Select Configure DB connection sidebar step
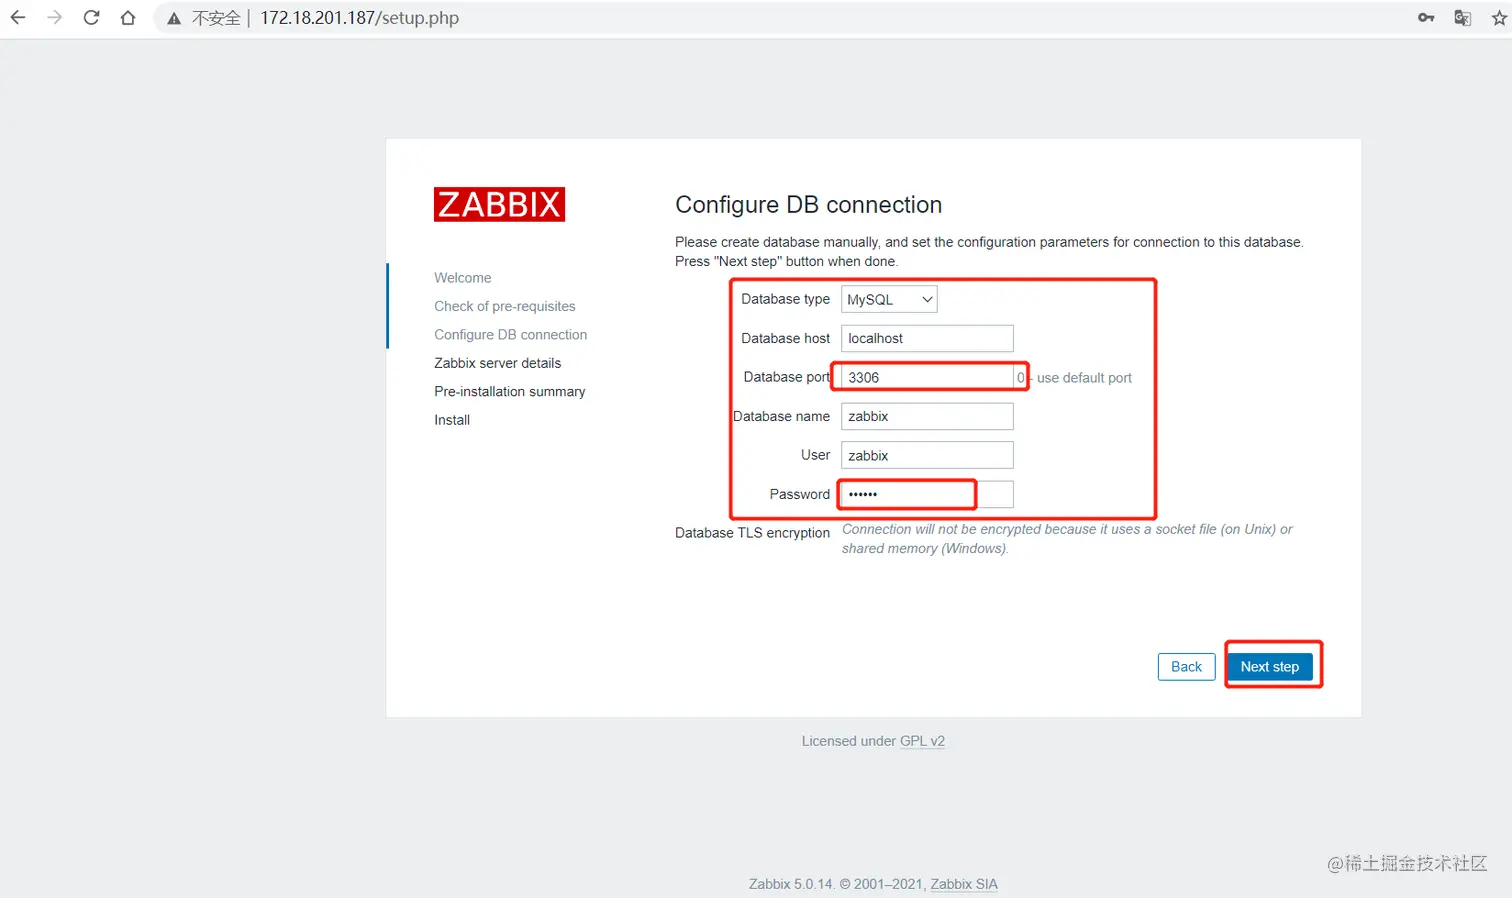 [x=511, y=335]
